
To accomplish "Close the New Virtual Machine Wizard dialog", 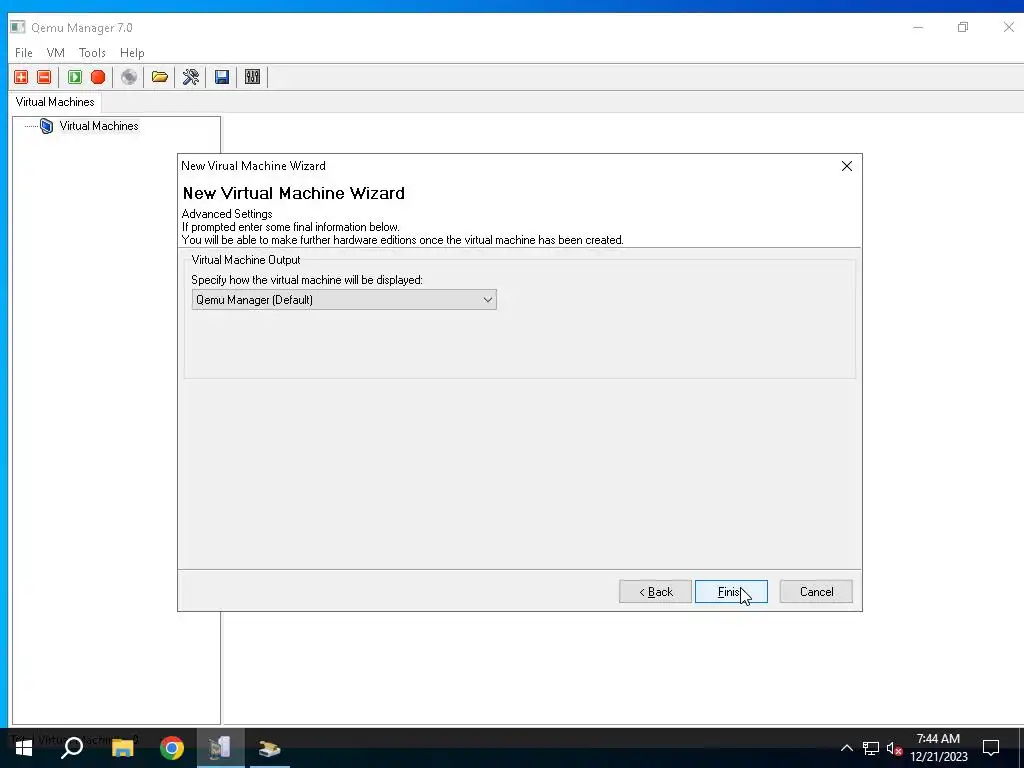I will tap(846, 166).
